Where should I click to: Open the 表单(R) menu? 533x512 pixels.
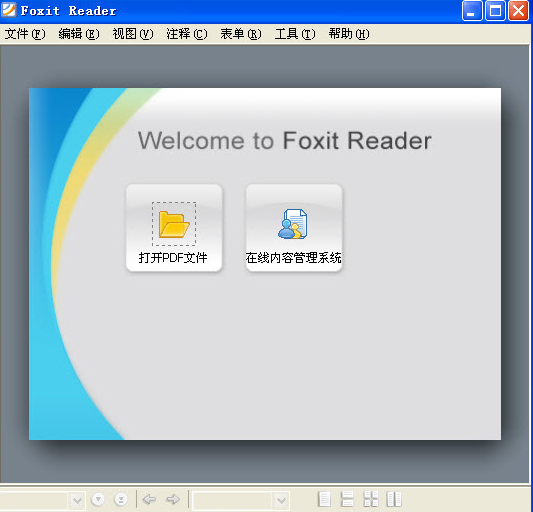pos(241,34)
